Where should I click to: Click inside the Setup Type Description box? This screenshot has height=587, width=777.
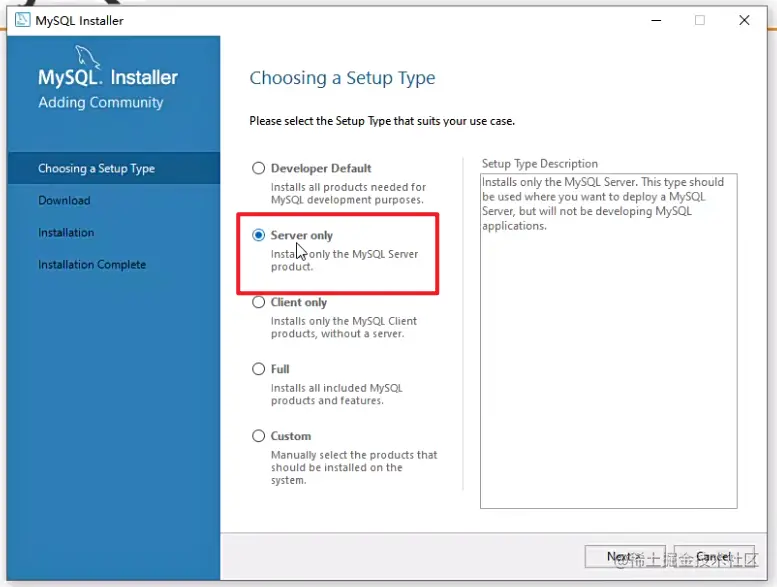click(x=609, y=341)
